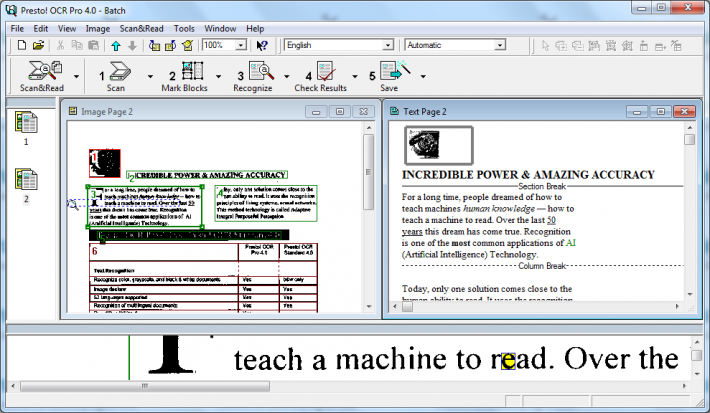Click the Text Page 2 window icon

tap(394, 111)
